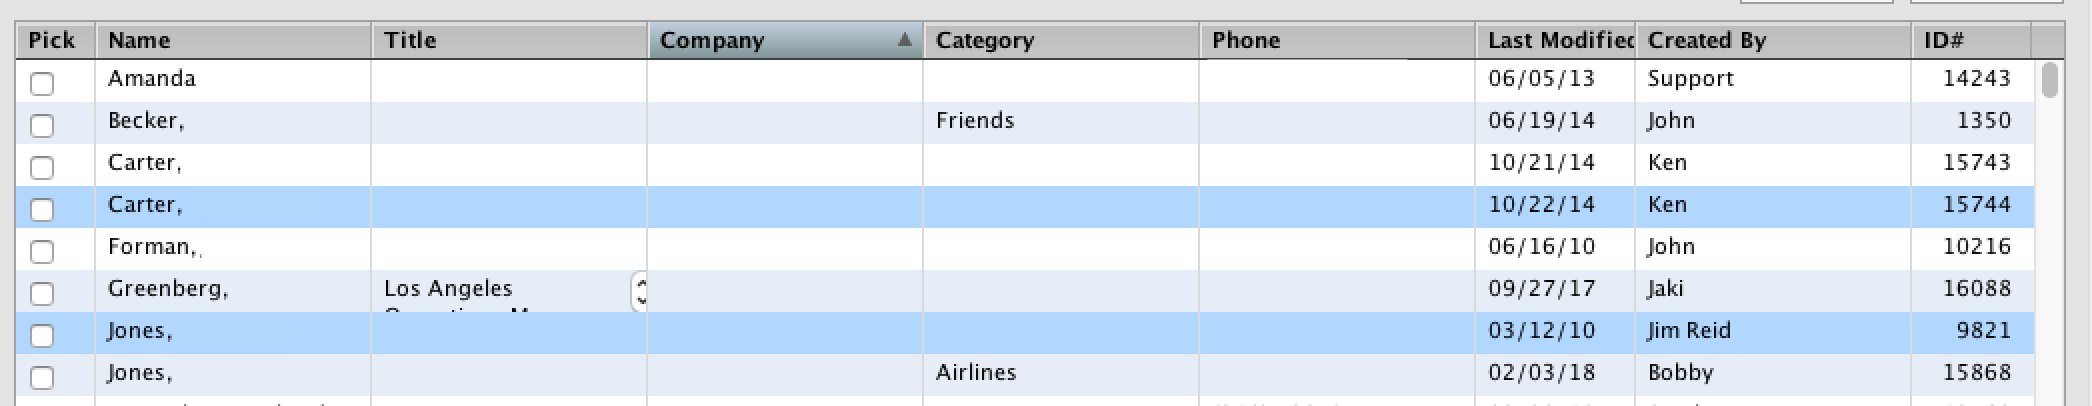Click the Title column header
The image size is (2092, 406).
coord(508,40)
